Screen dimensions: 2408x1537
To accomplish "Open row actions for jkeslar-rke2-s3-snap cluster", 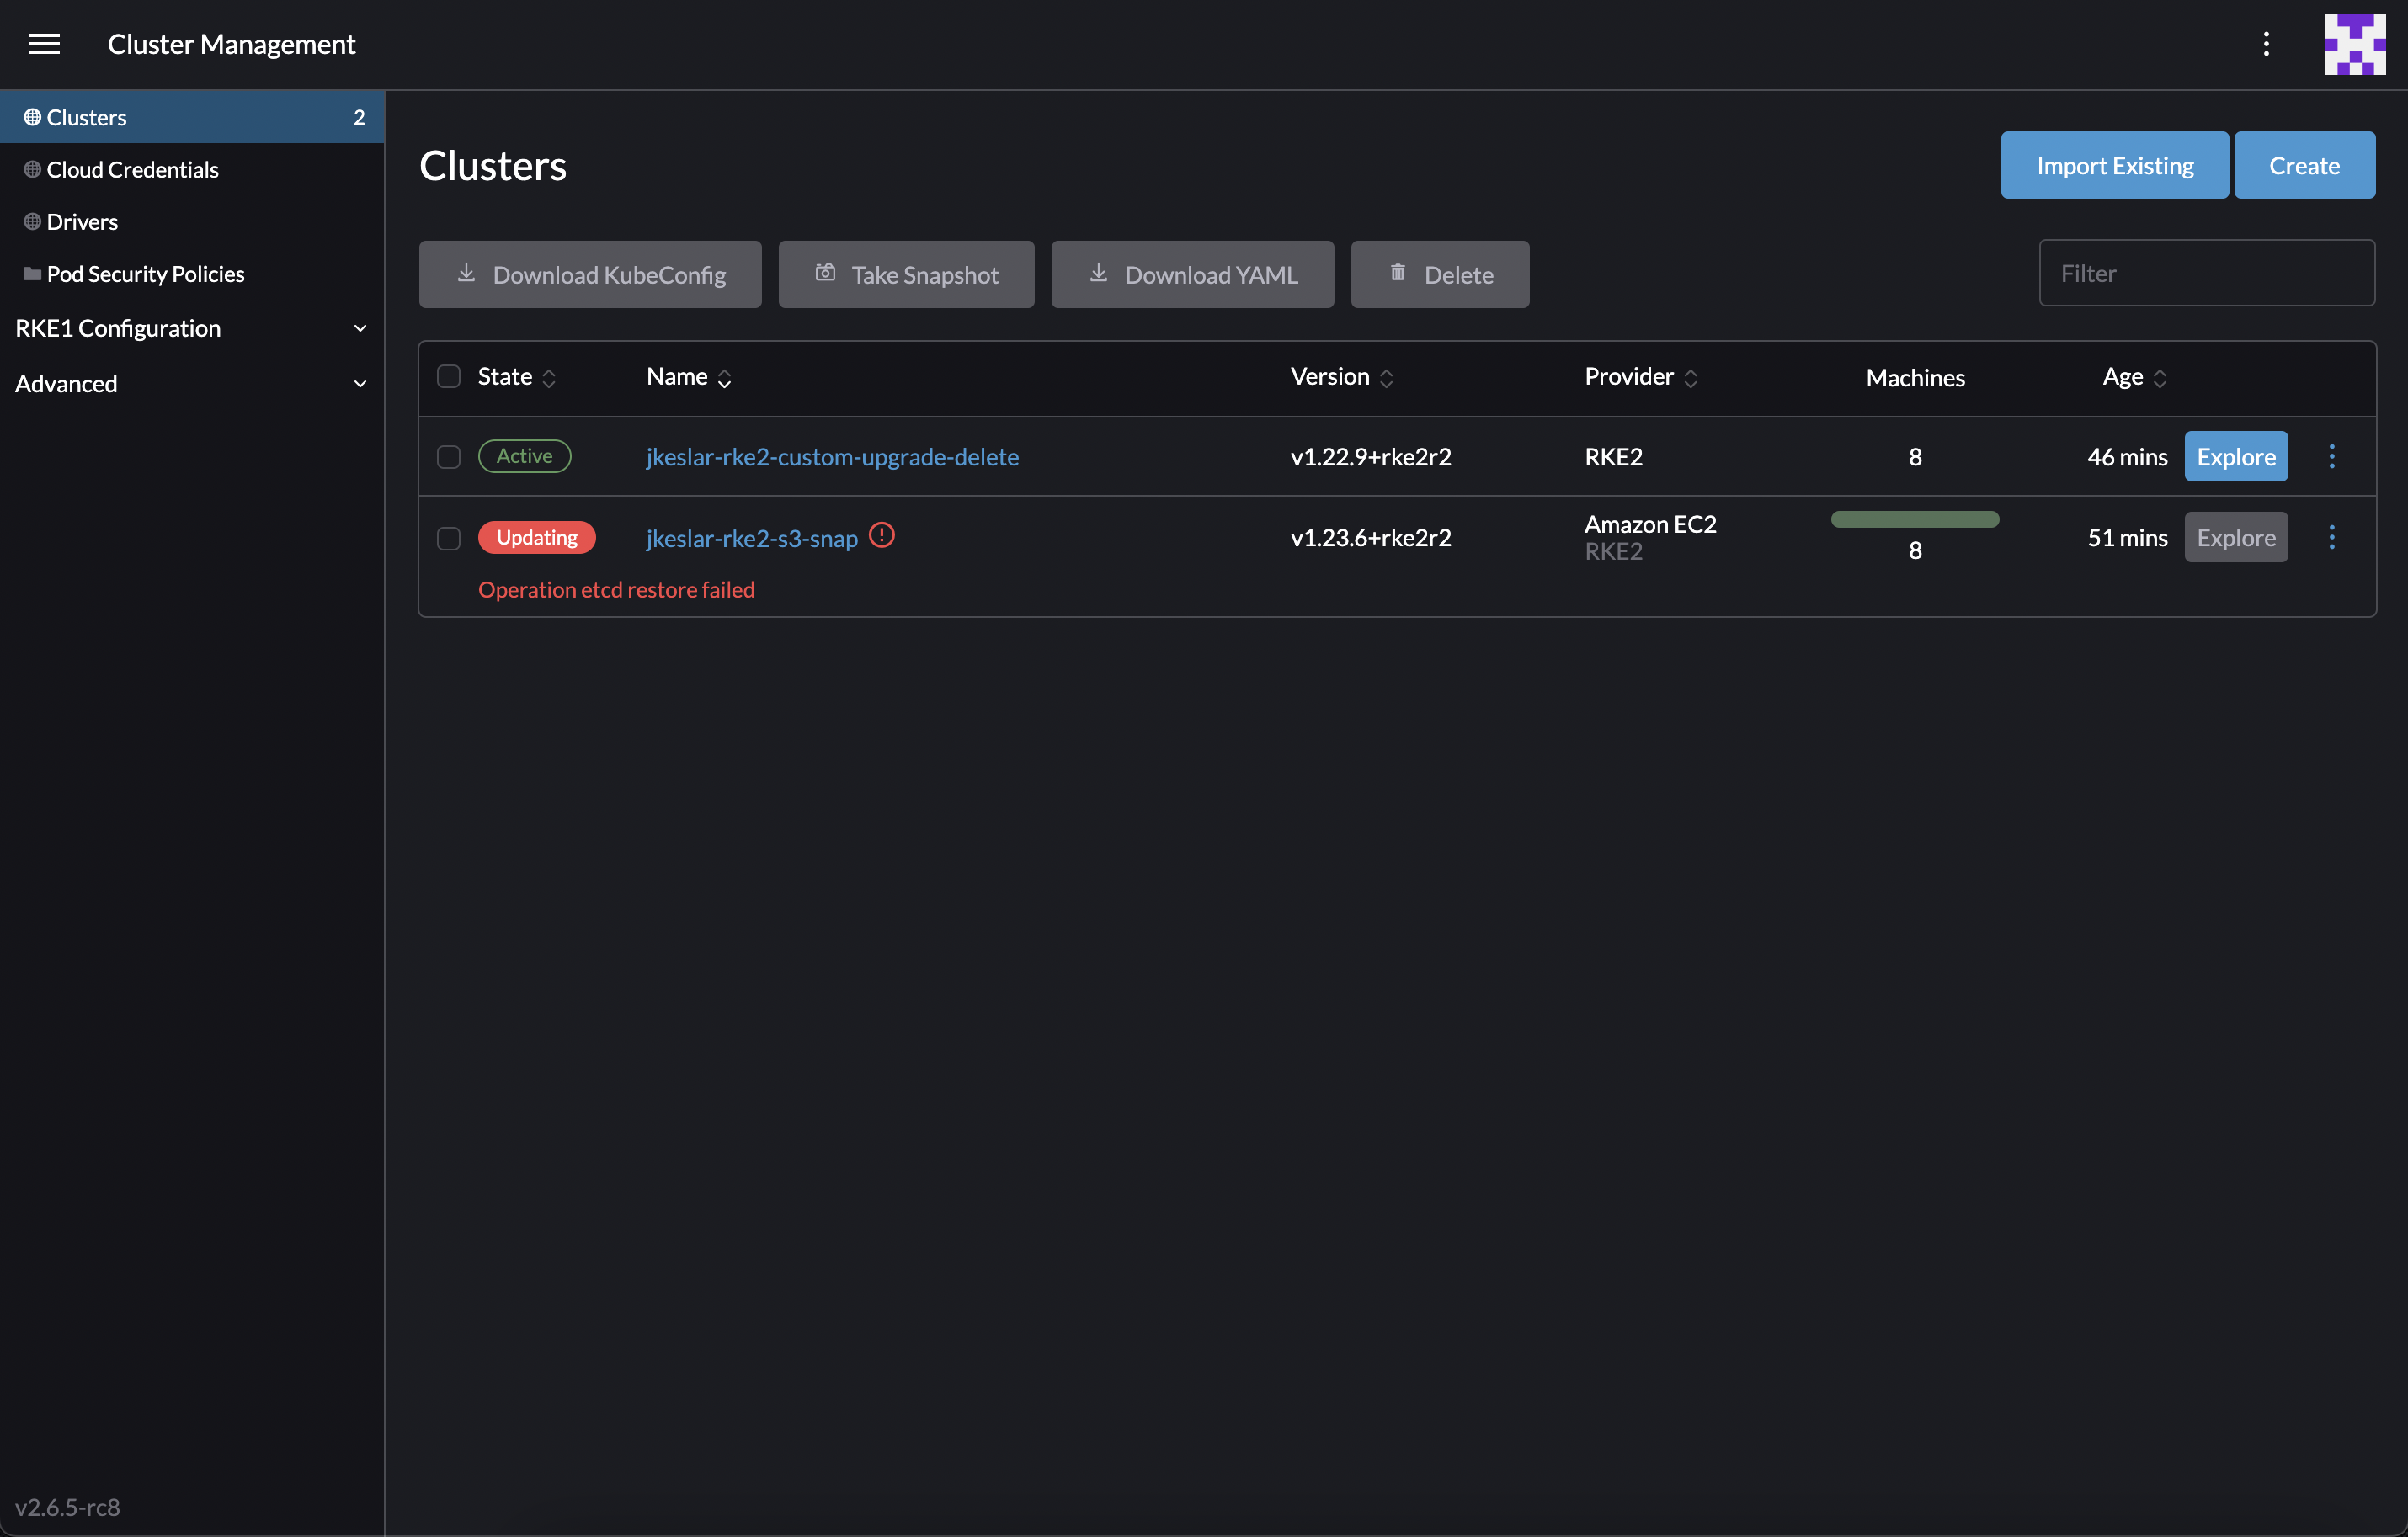I will tap(2332, 537).
